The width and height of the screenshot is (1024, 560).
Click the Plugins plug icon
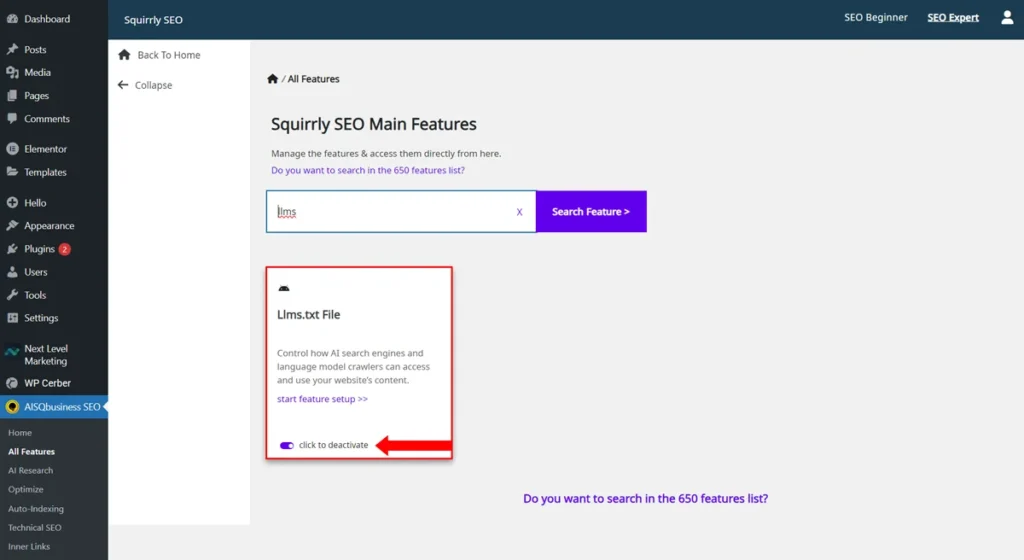[12, 249]
